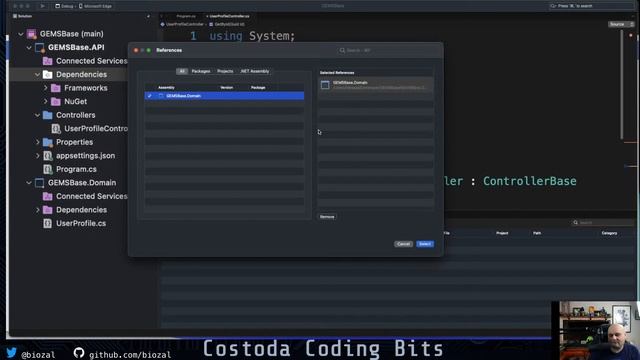
Task: Click the errors panel search field
Action: point(602,222)
